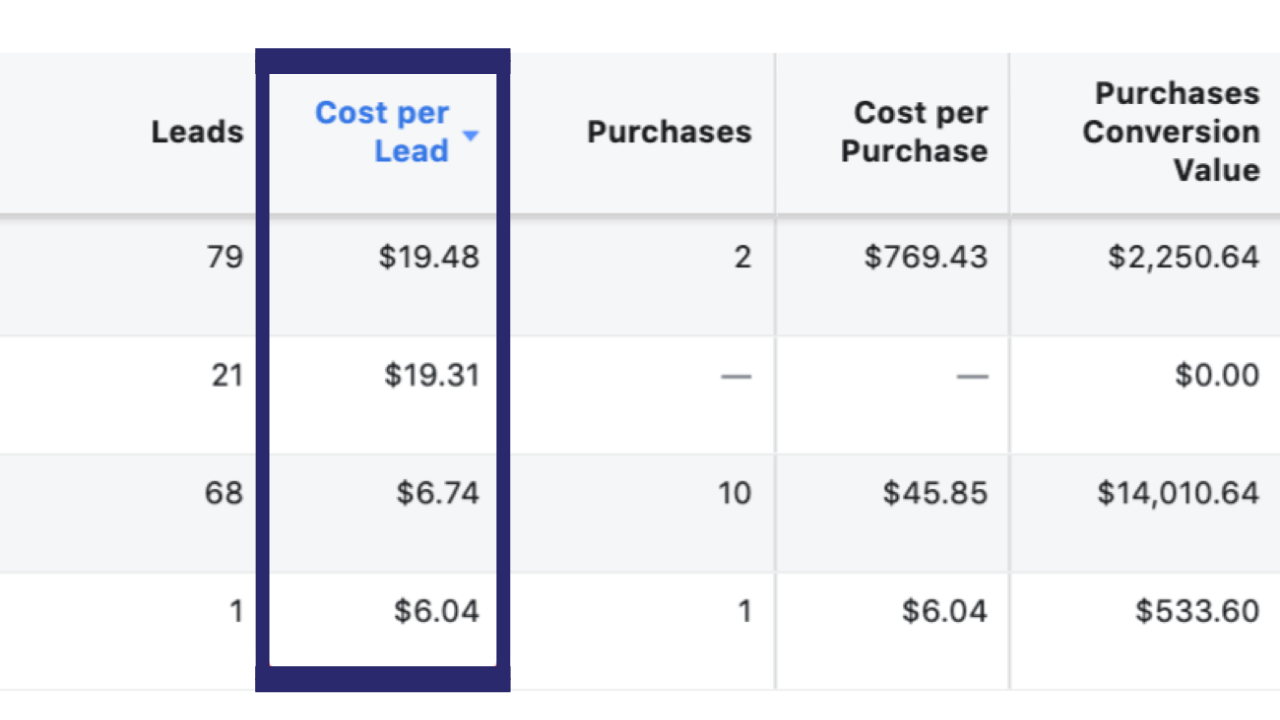
Task: Select the $14,010.64 conversion value cell
Action: point(1179,493)
